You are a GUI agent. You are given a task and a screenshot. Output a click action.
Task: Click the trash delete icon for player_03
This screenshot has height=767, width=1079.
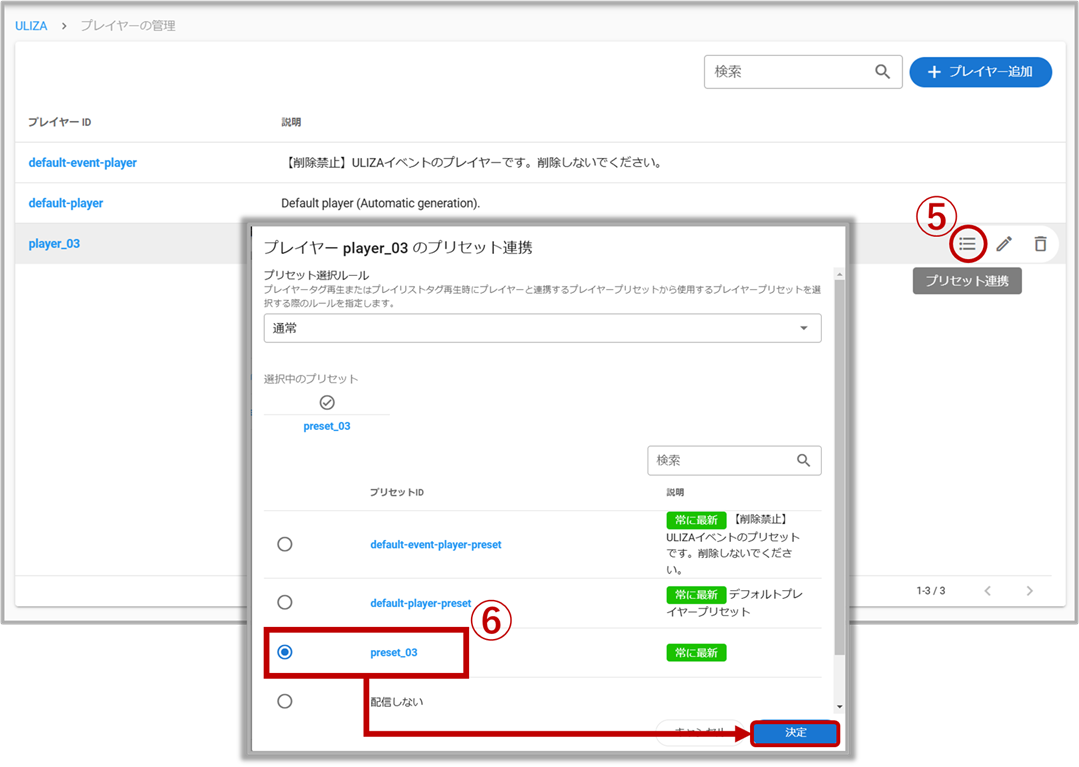(x=1040, y=243)
